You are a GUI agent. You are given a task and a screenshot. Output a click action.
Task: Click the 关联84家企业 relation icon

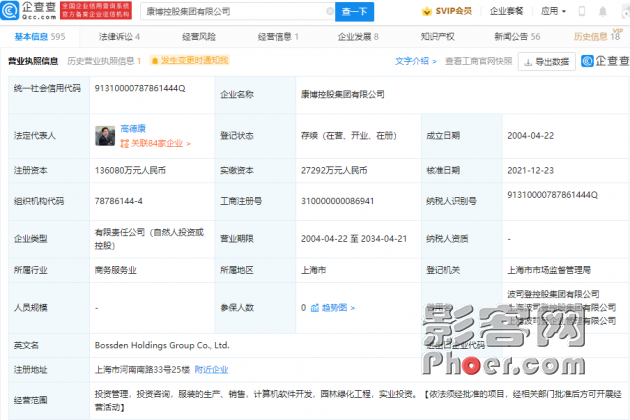[x=125, y=143]
